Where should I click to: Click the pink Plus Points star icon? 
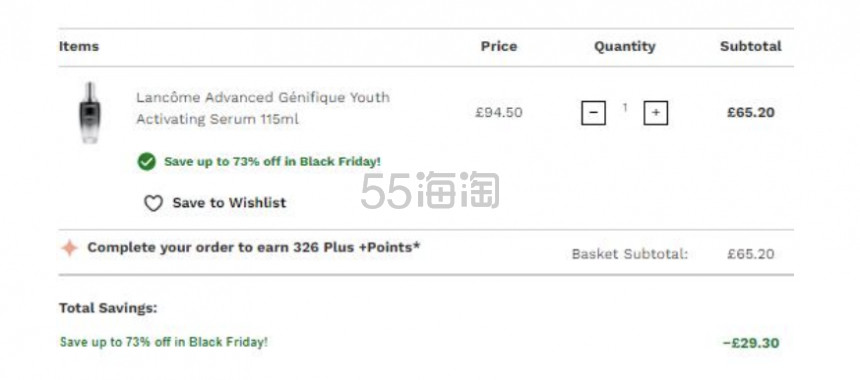[x=69, y=248]
